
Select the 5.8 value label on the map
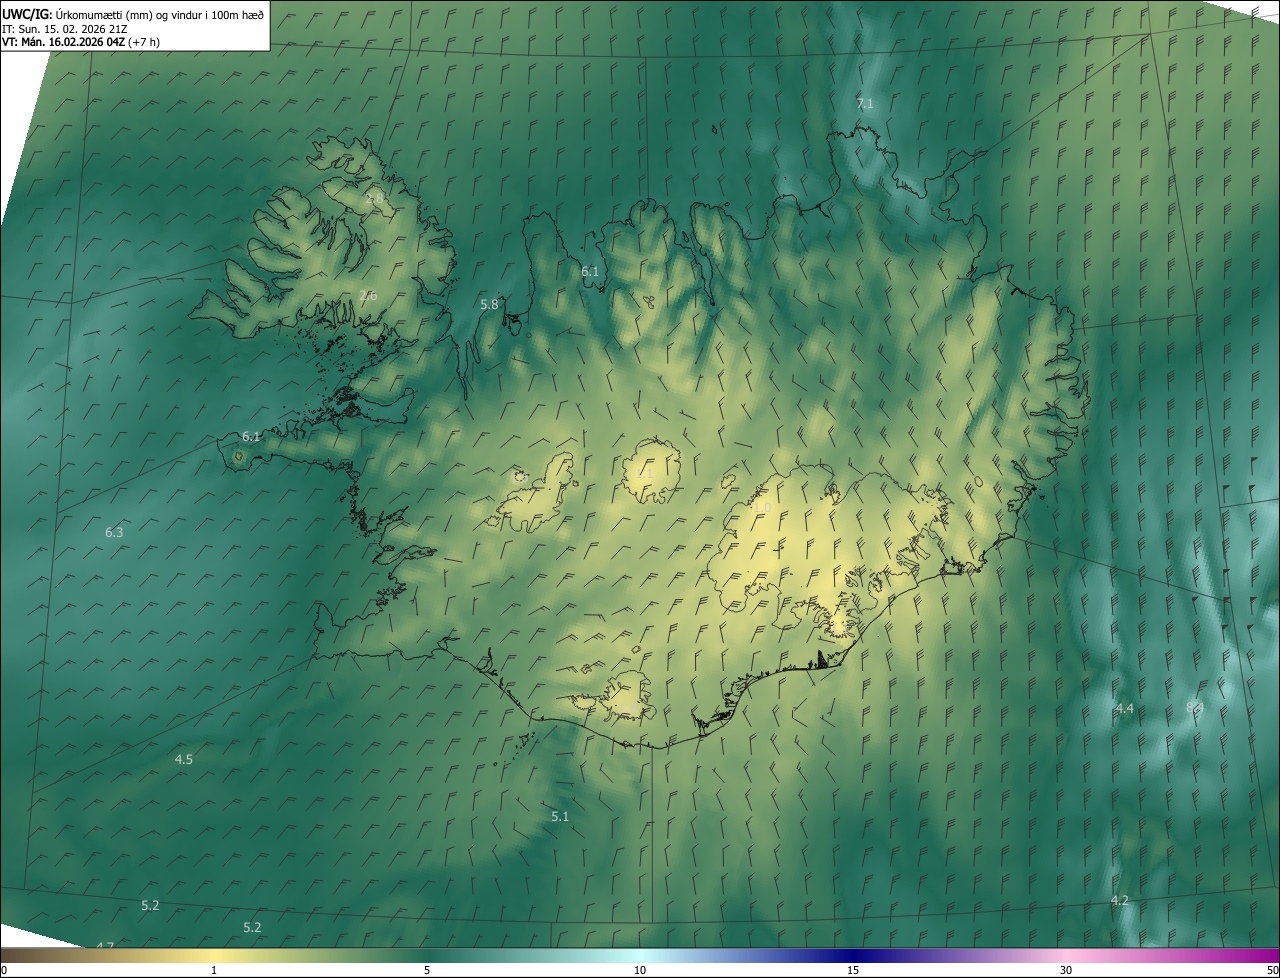489,304
